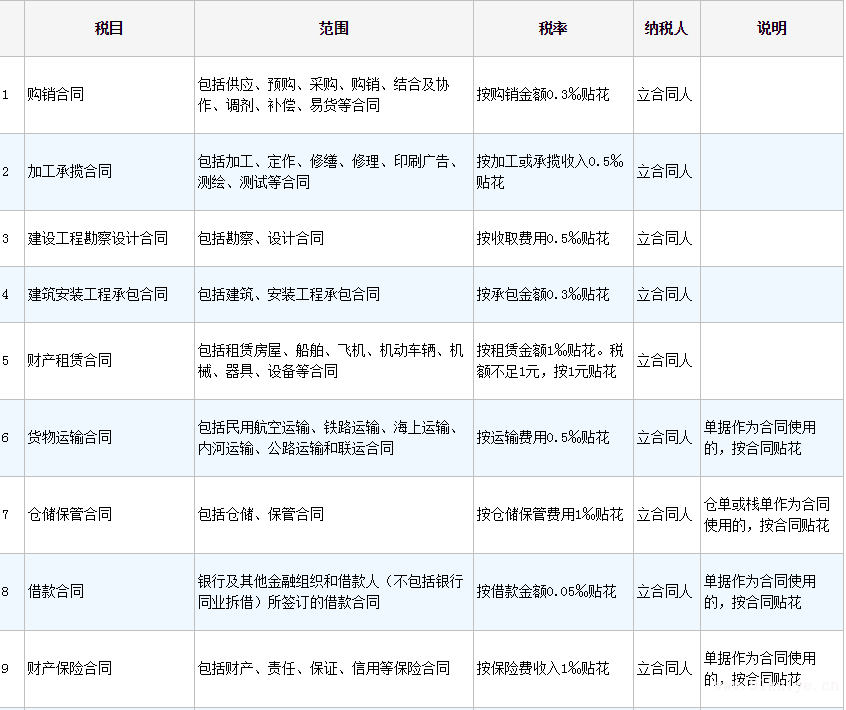Select the 按购销金额0.3%贴花 cell
Viewport: 846px width, 710px height.
point(543,95)
